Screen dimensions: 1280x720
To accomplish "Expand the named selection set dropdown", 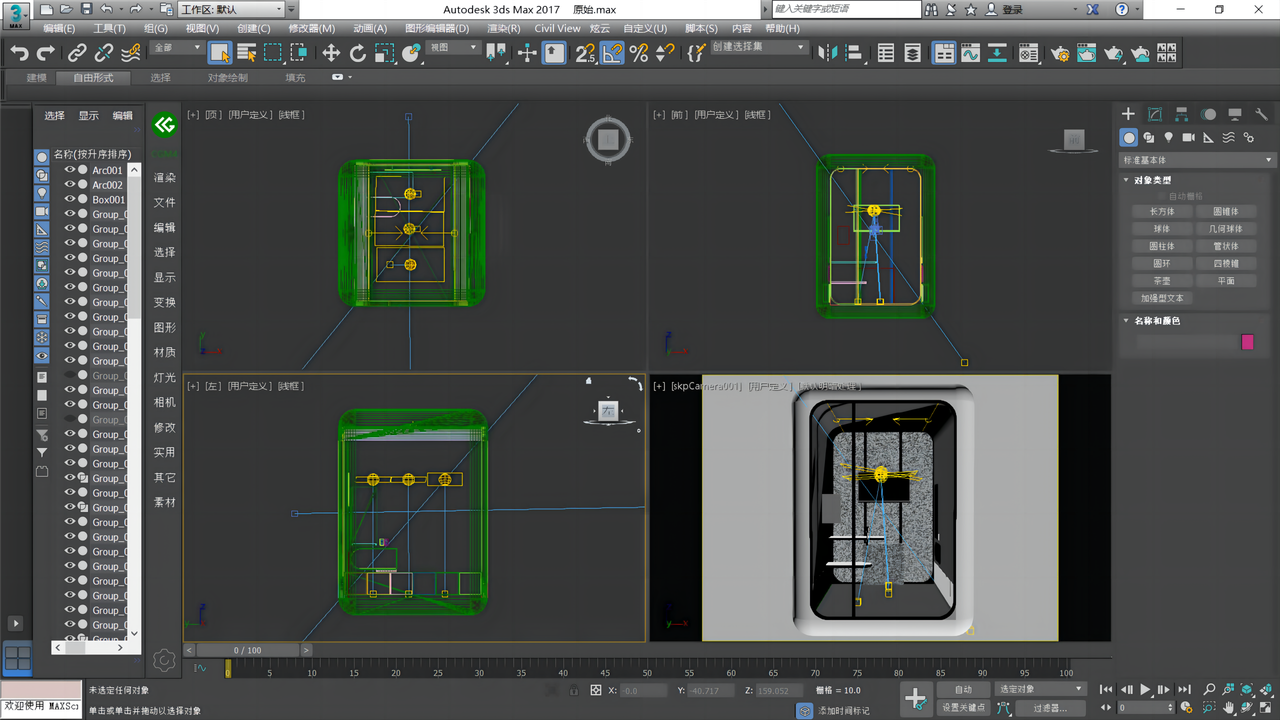I will tap(800, 48).
